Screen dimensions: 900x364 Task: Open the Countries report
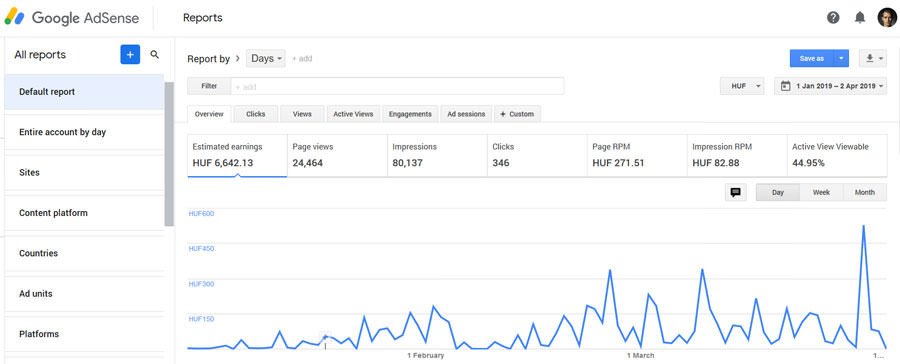(84, 253)
